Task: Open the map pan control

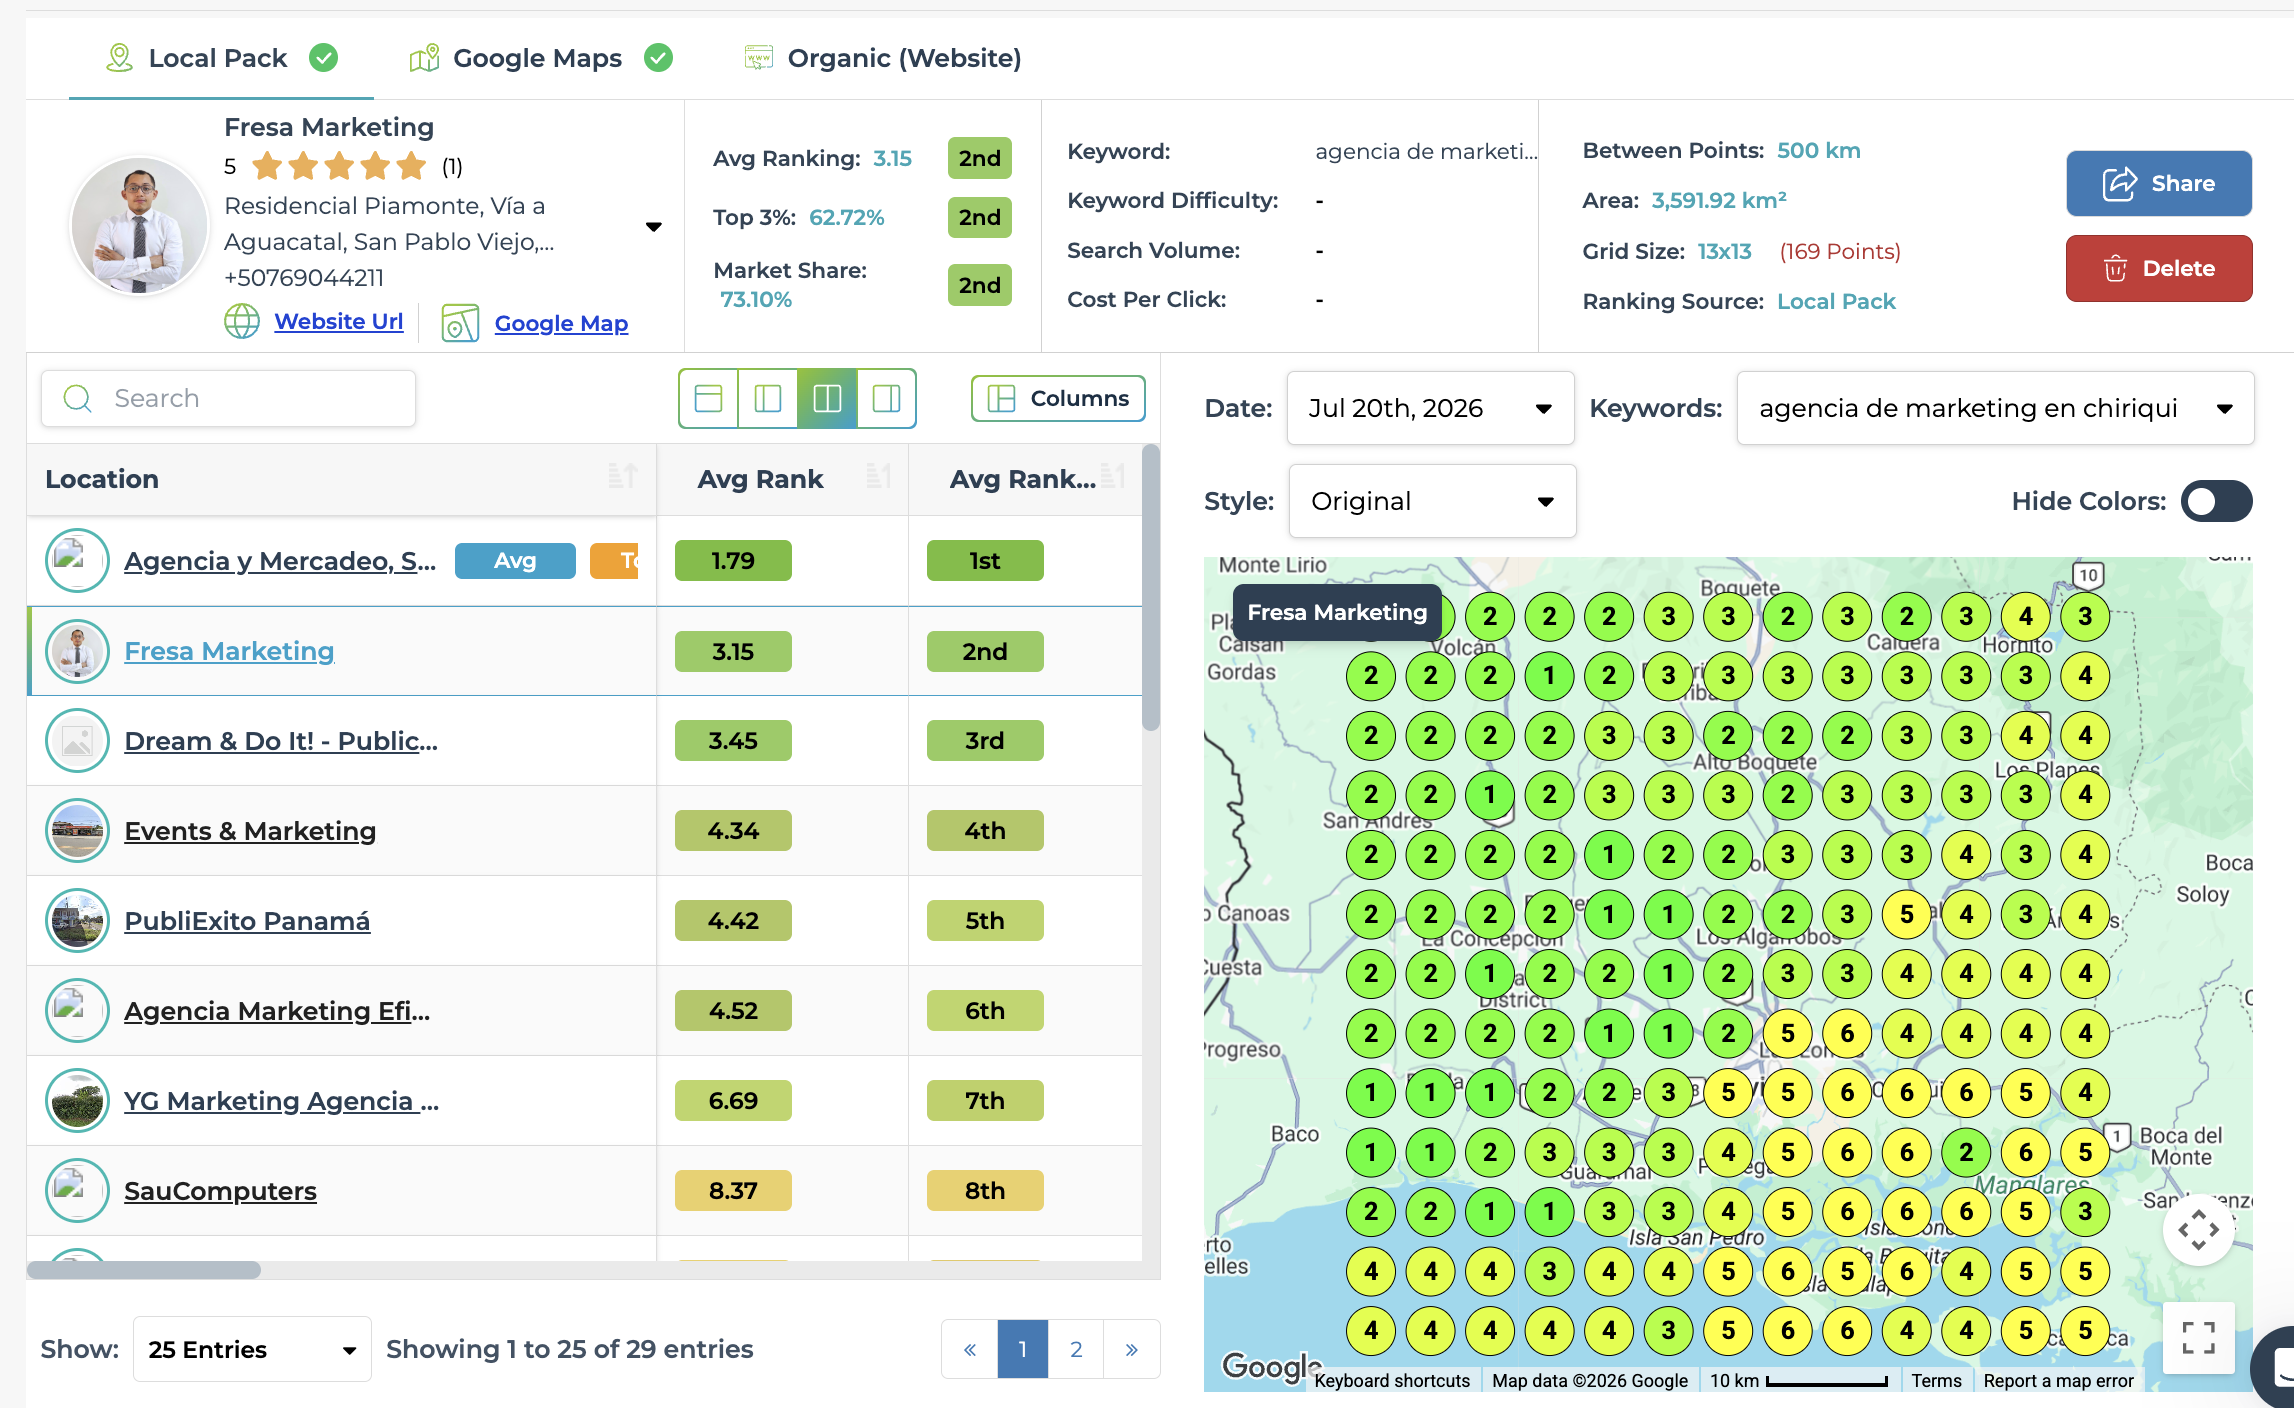Action: 2199,1230
